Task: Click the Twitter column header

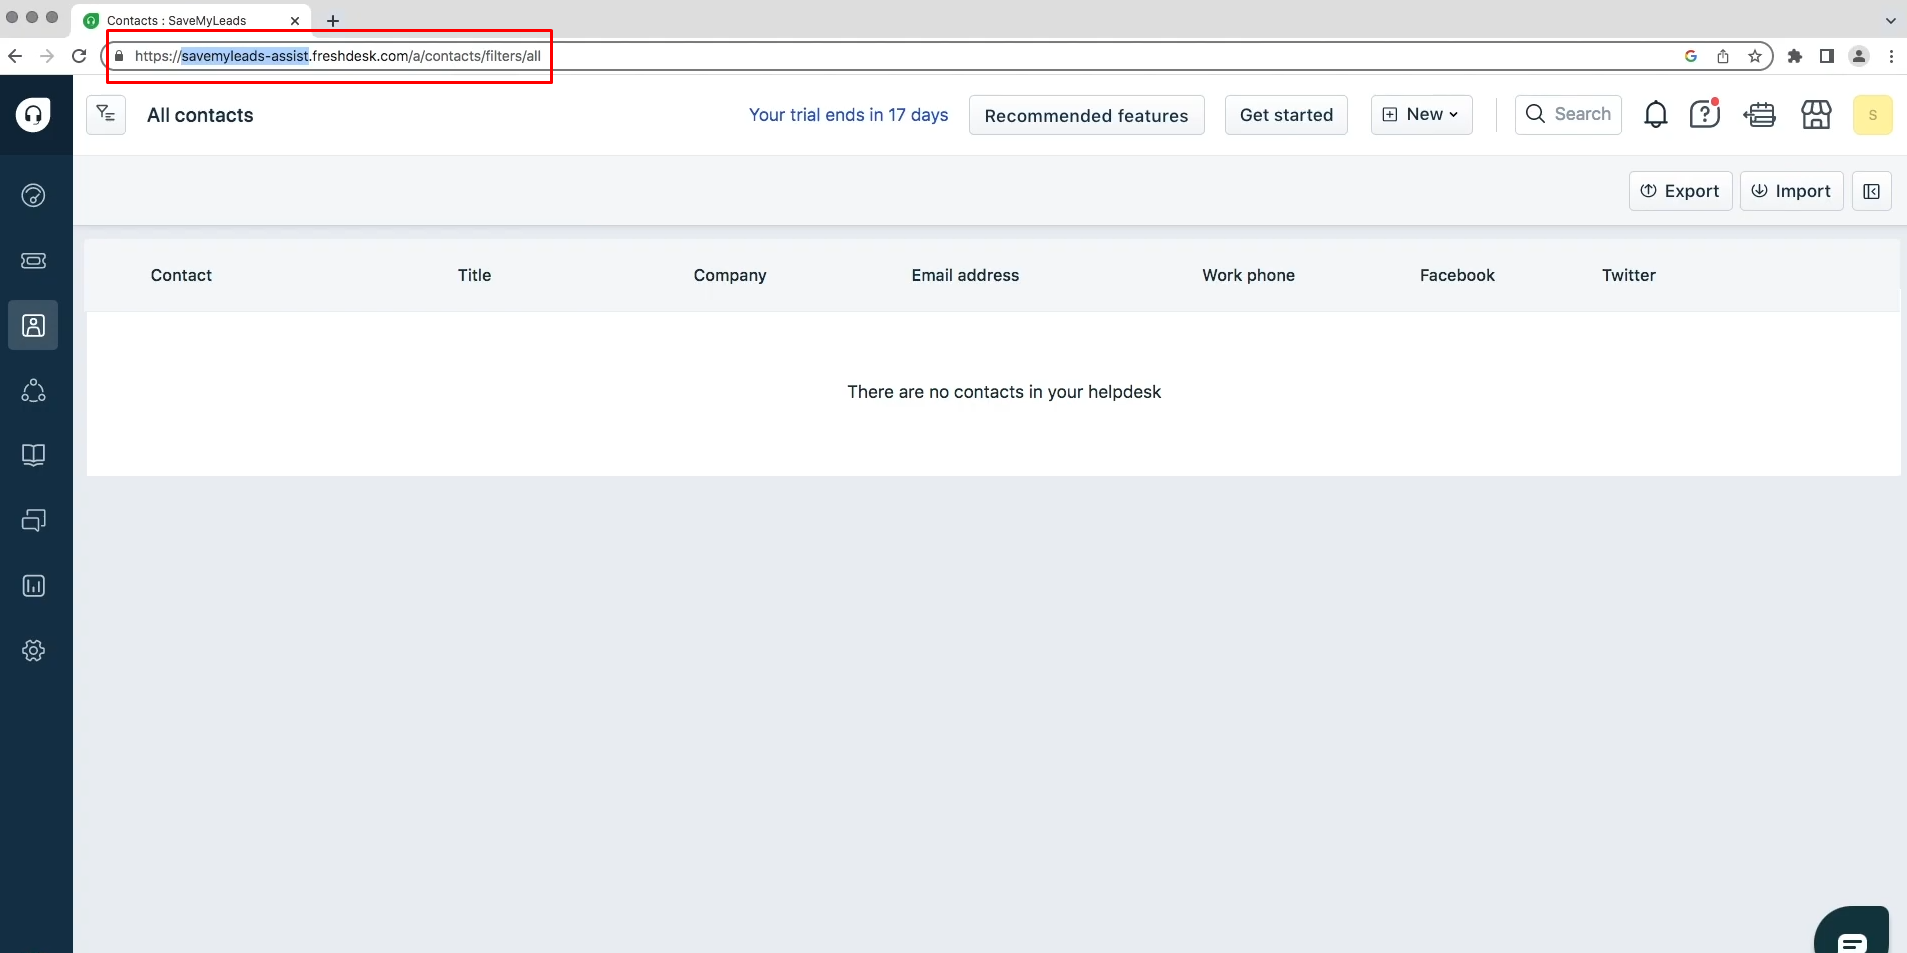Action: (1628, 275)
